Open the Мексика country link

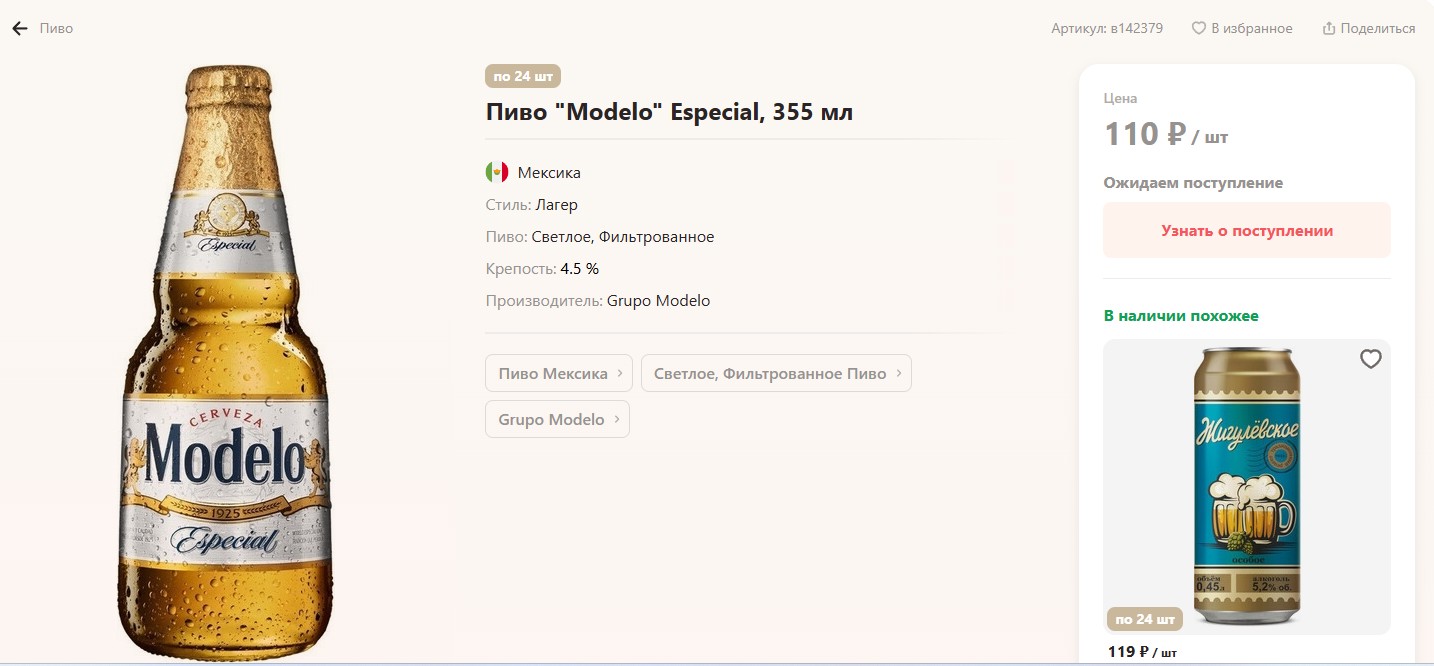click(549, 172)
